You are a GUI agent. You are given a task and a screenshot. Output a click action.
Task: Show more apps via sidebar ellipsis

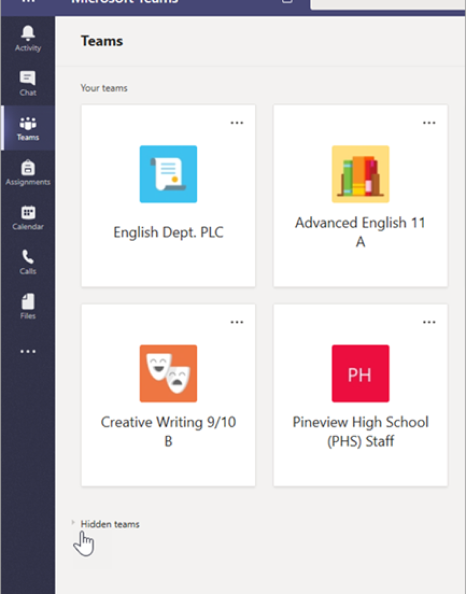(x=28, y=352)
